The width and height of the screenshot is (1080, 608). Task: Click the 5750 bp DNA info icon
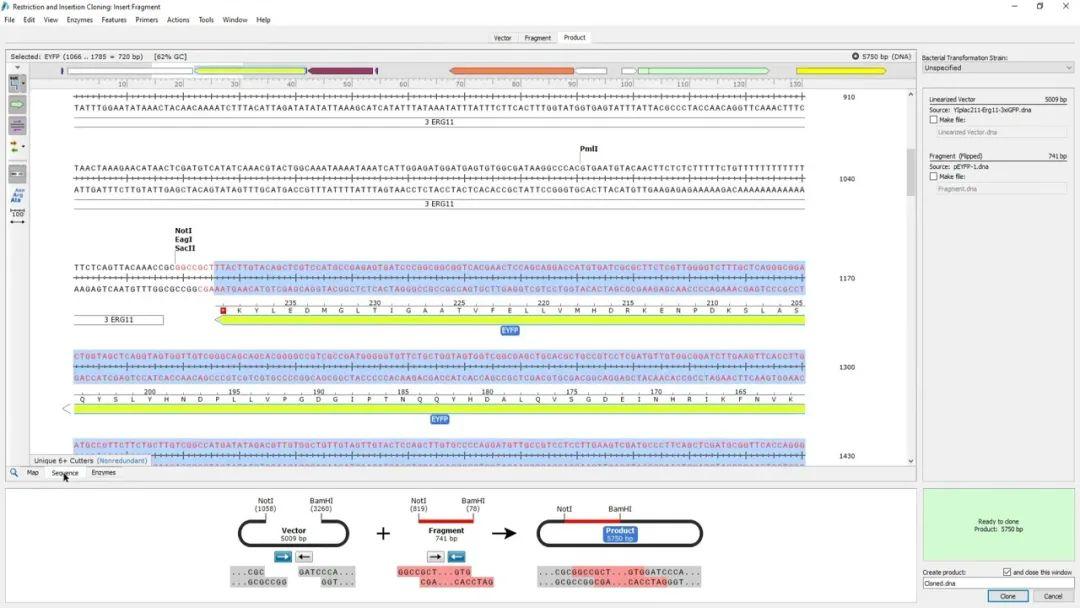pyautogui.click(x=857, y=57)
